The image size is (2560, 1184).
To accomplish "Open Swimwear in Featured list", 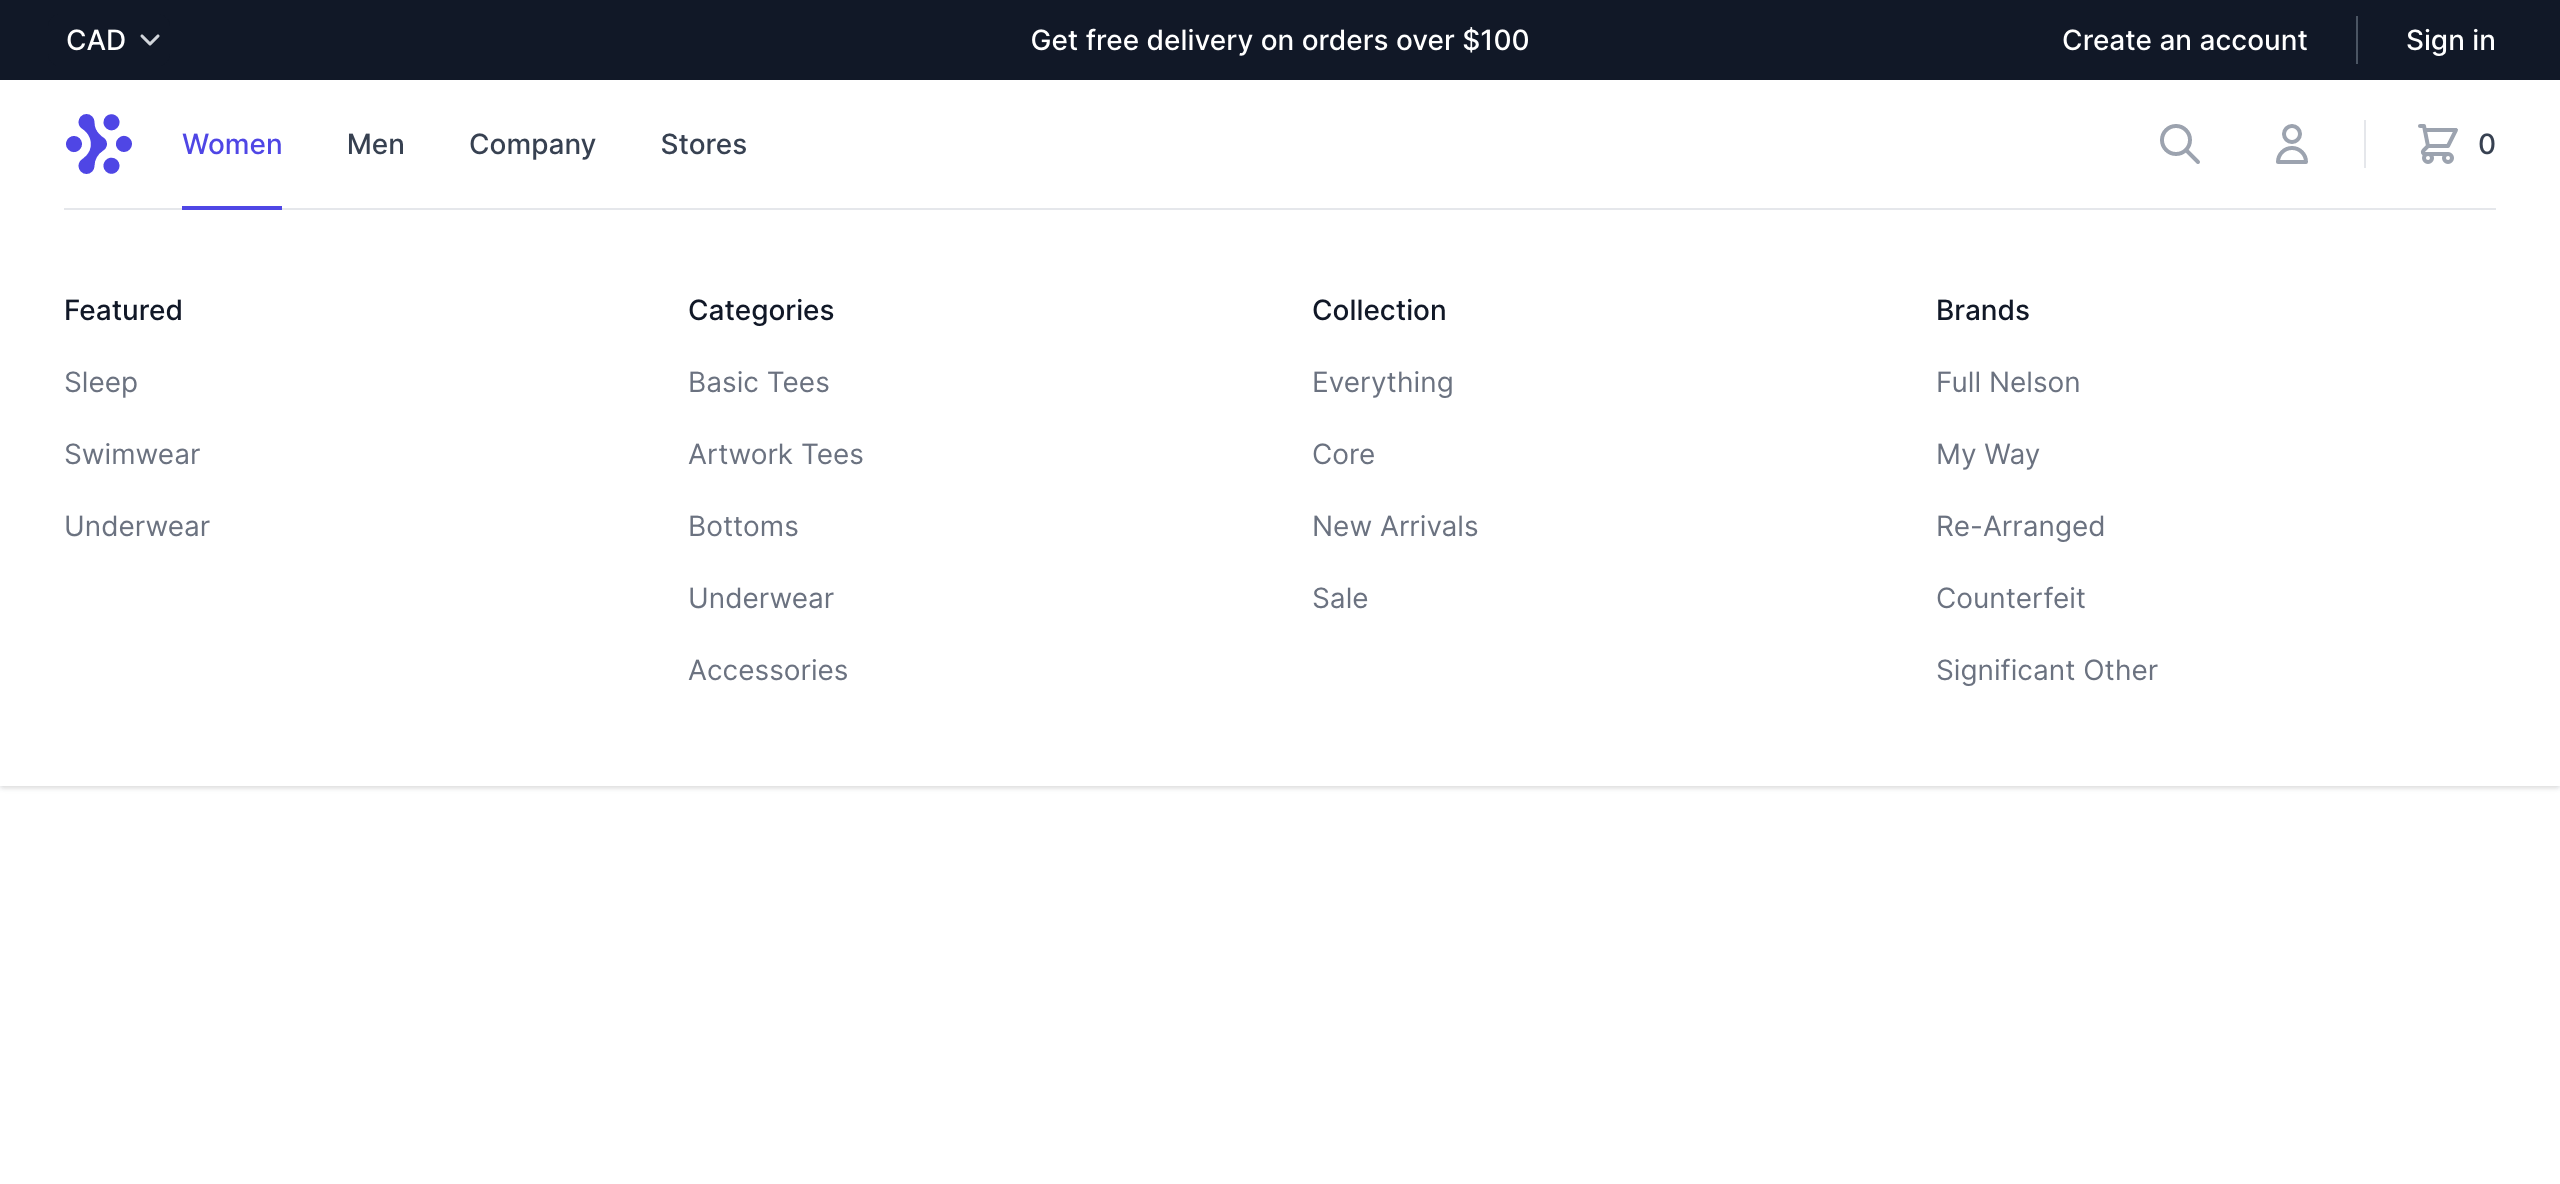I will point(132,454).
